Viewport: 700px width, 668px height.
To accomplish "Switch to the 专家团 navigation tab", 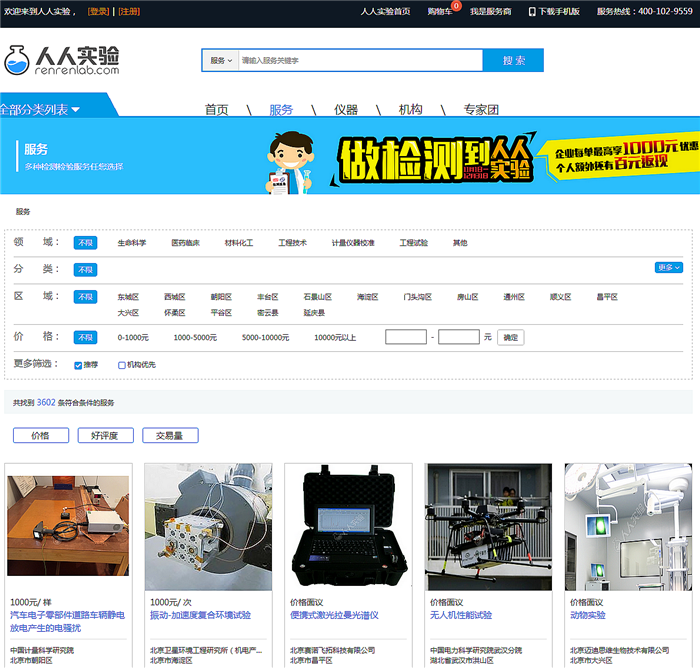I will coord(481,109).
